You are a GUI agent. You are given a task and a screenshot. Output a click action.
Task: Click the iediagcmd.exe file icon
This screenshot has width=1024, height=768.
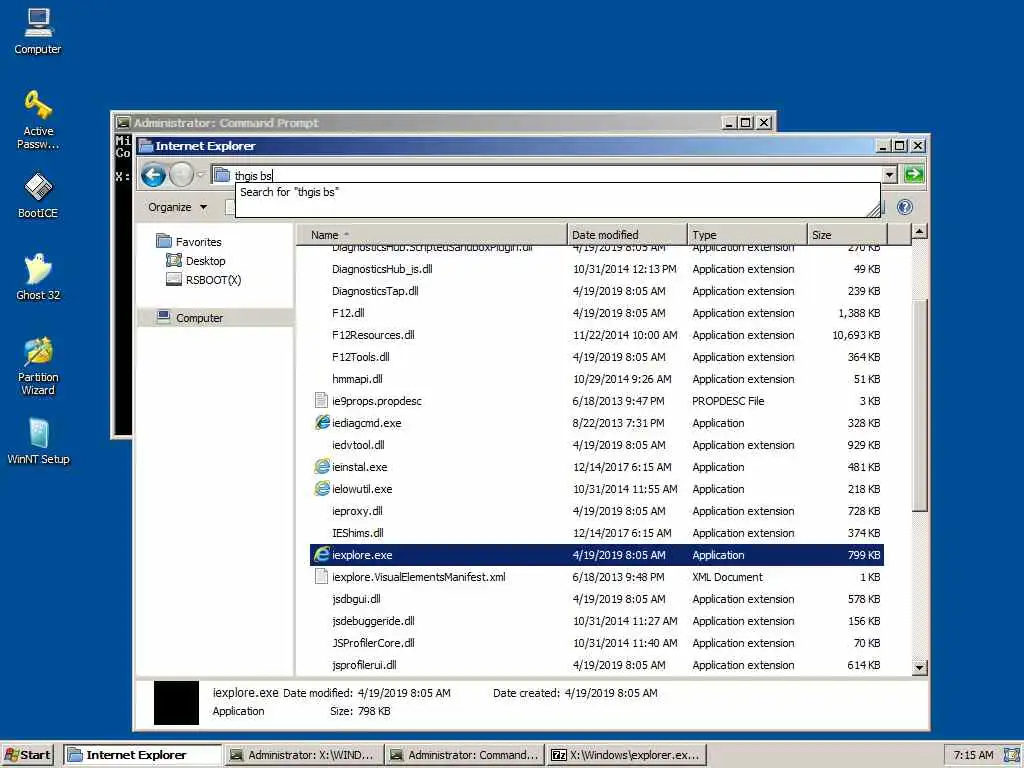322,423
